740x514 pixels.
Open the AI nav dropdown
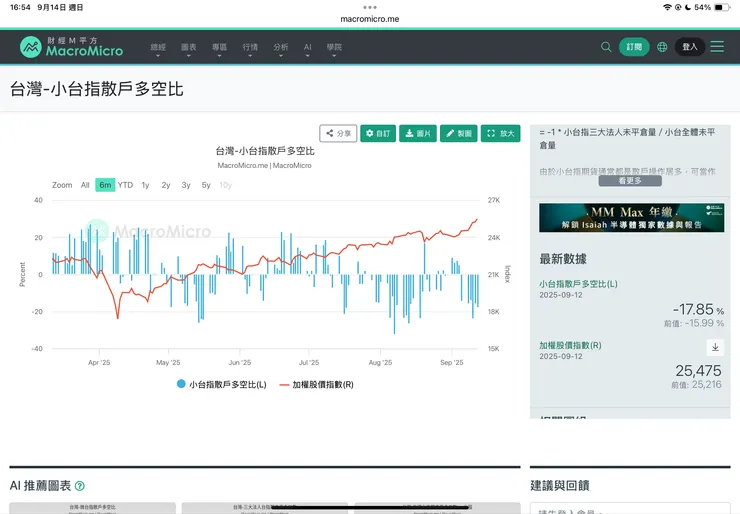(x=307, y=49)
